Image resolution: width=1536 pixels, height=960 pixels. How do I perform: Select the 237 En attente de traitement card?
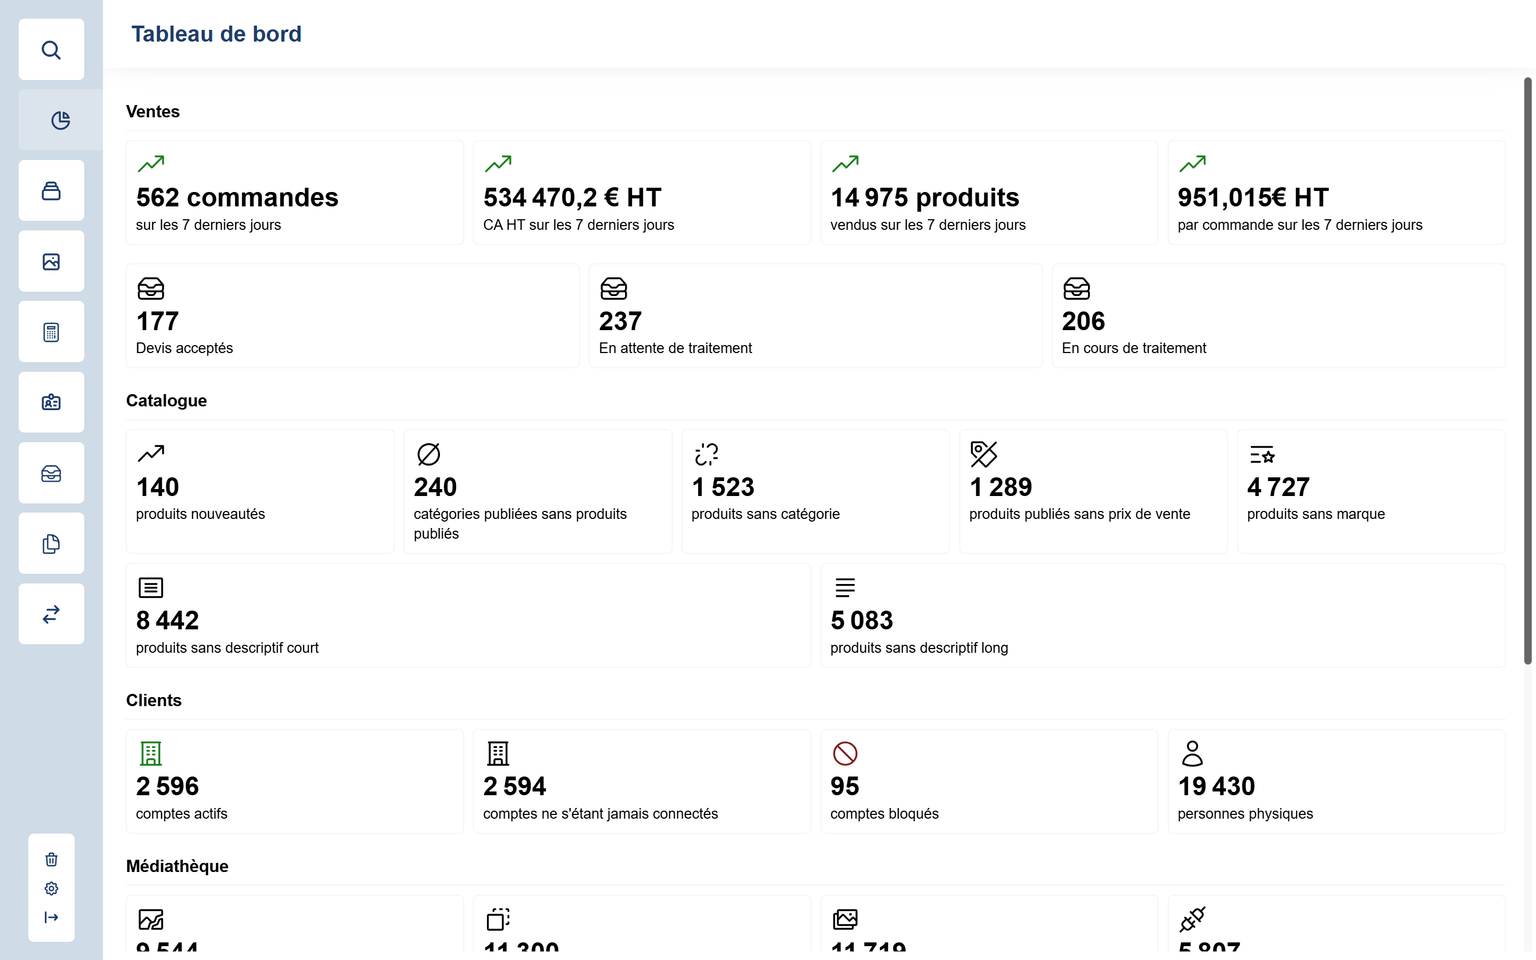click(815, 316)
